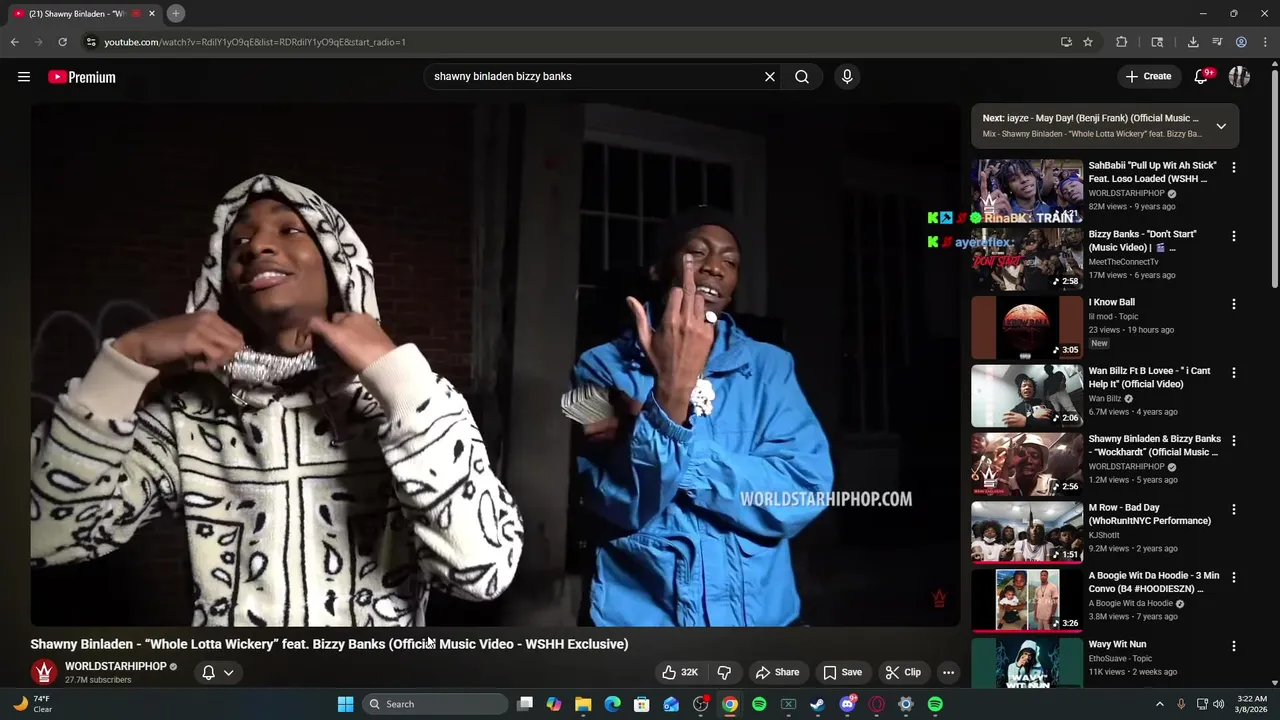This screenshot has width=1280, height=720.
Task: Play Bizzy Banks Don't Start thumbnail
Action: tap(1027, 258)
